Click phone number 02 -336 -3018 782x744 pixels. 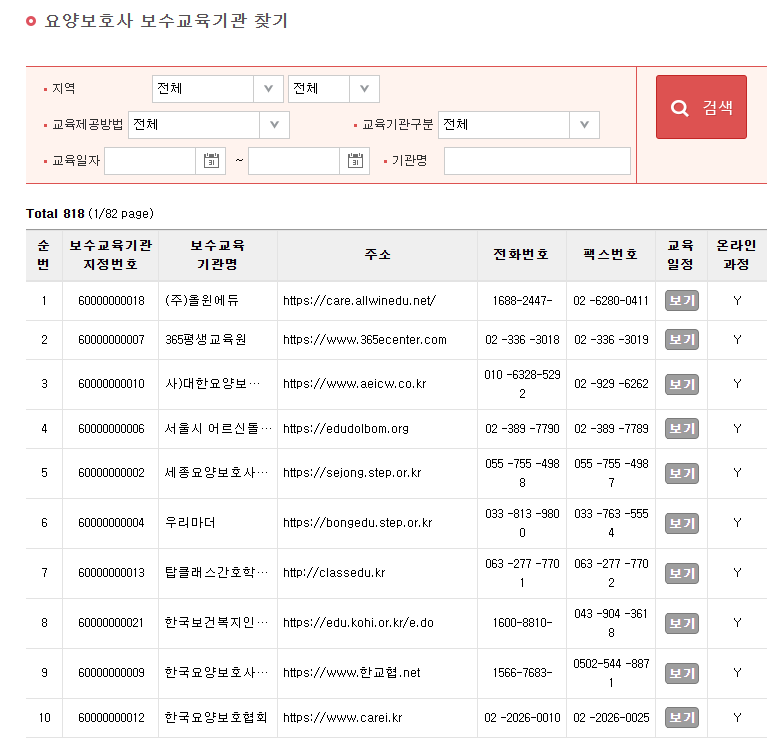(522, 340)
